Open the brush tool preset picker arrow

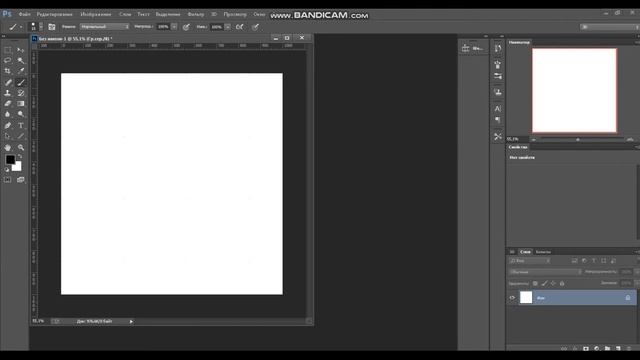(21, 27)
